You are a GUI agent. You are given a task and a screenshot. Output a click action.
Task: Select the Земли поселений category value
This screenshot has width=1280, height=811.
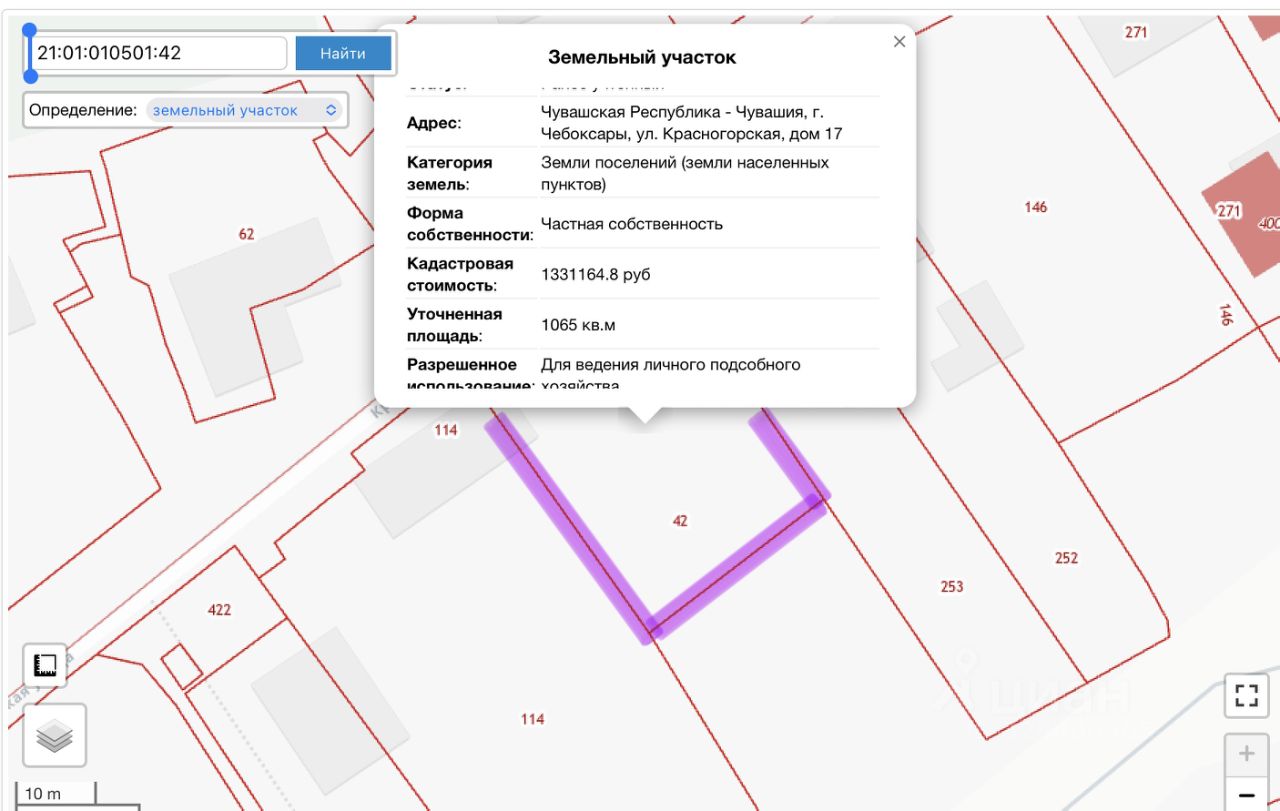point(685,173)
